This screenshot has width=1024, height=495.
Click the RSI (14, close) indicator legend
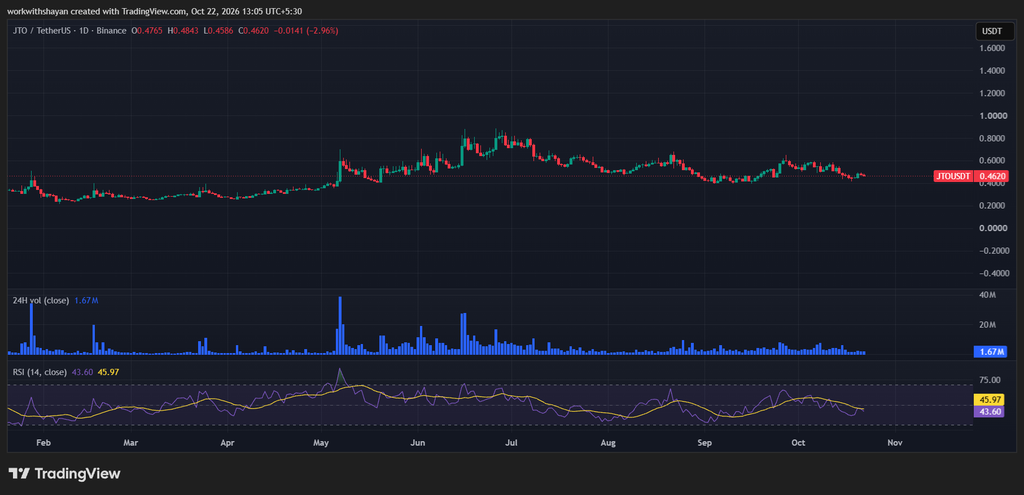(40, 372)
